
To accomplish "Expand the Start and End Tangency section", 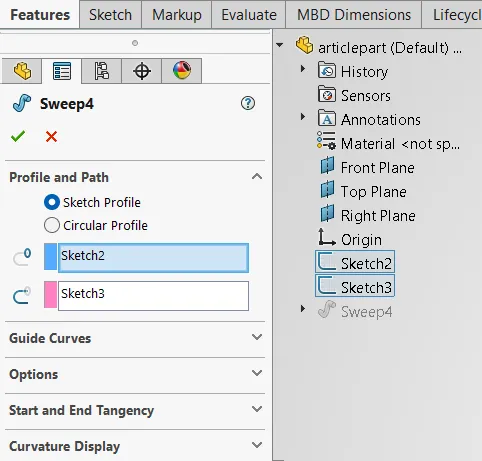I will click(257, 409).
